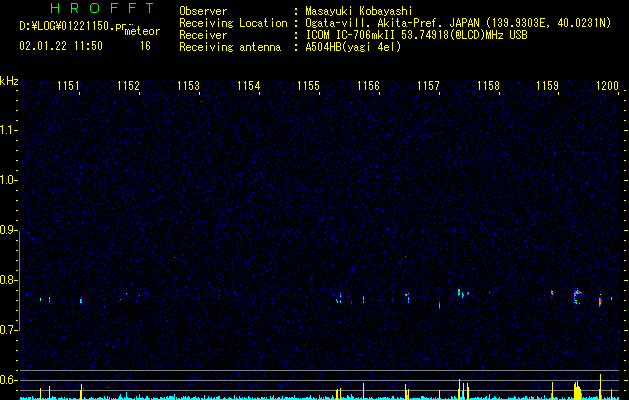This screenshot has height=400, width=629.
Task: Click the 0.9 kHz frequency label
Action: (x=8, y=230)
